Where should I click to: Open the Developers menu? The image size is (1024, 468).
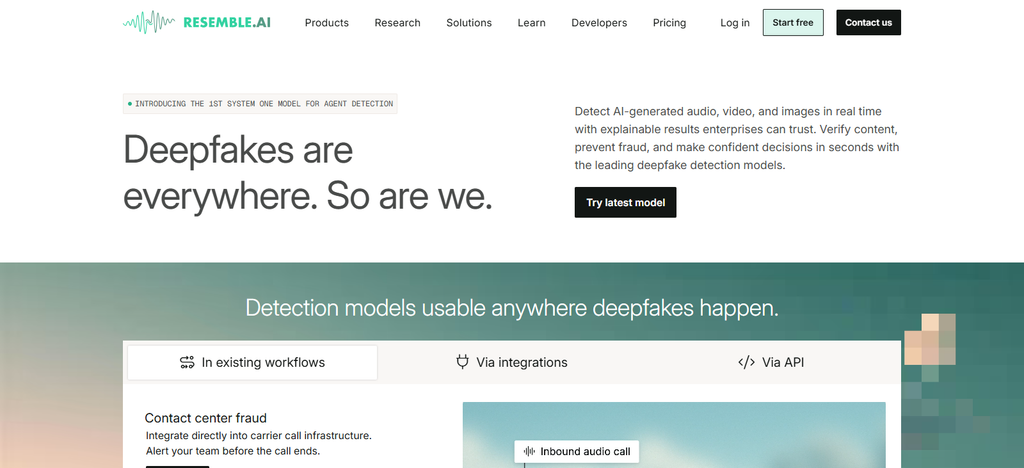(599, 23)
